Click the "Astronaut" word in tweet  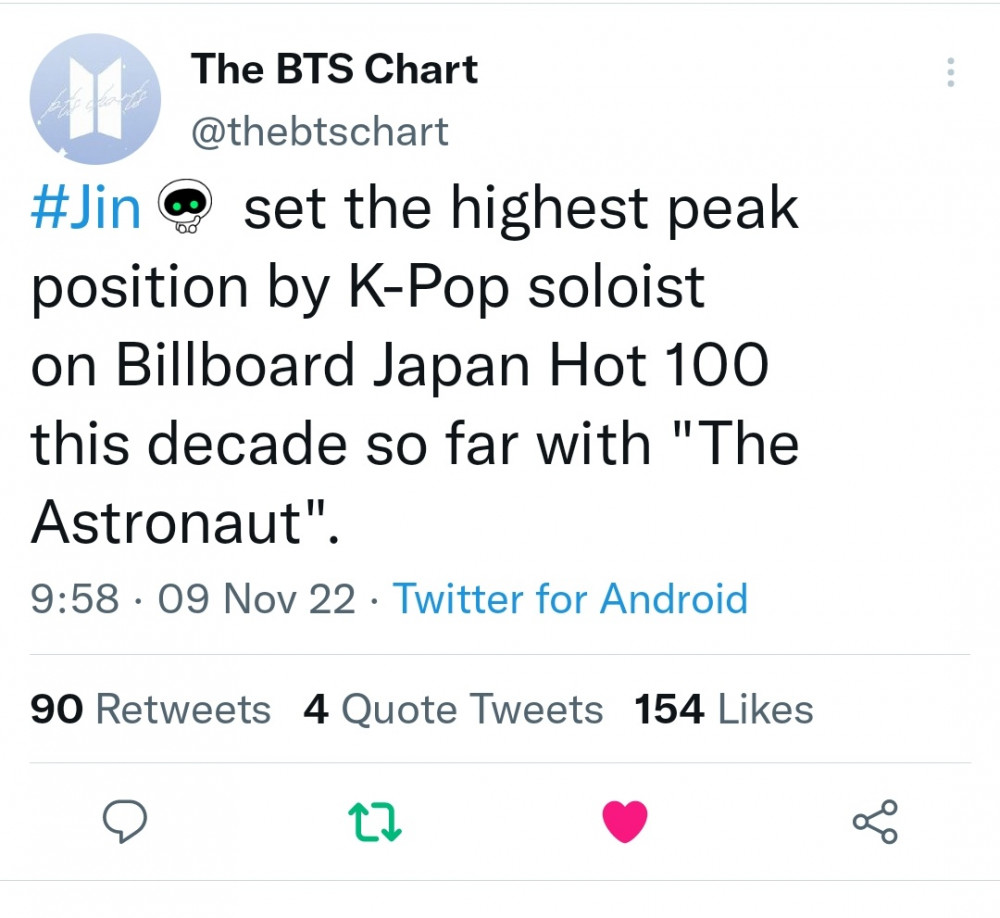click(166, 522)
